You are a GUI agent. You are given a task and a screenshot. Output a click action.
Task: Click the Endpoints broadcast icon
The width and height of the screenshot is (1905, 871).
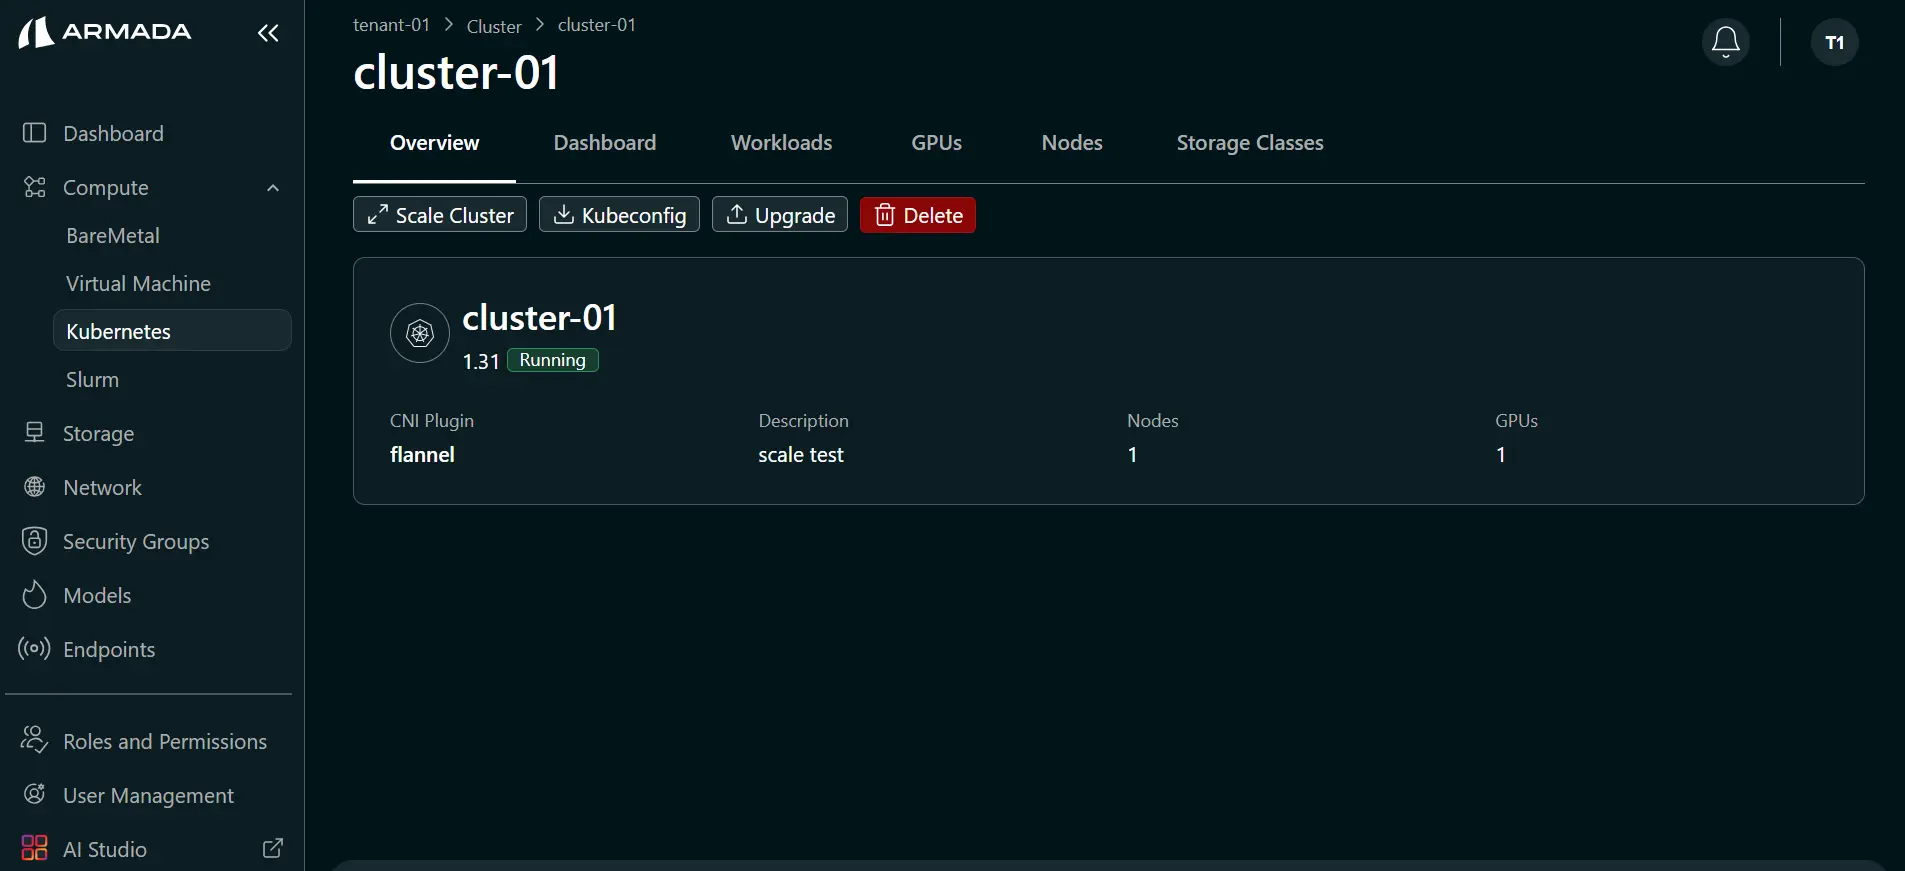(35, 649)
